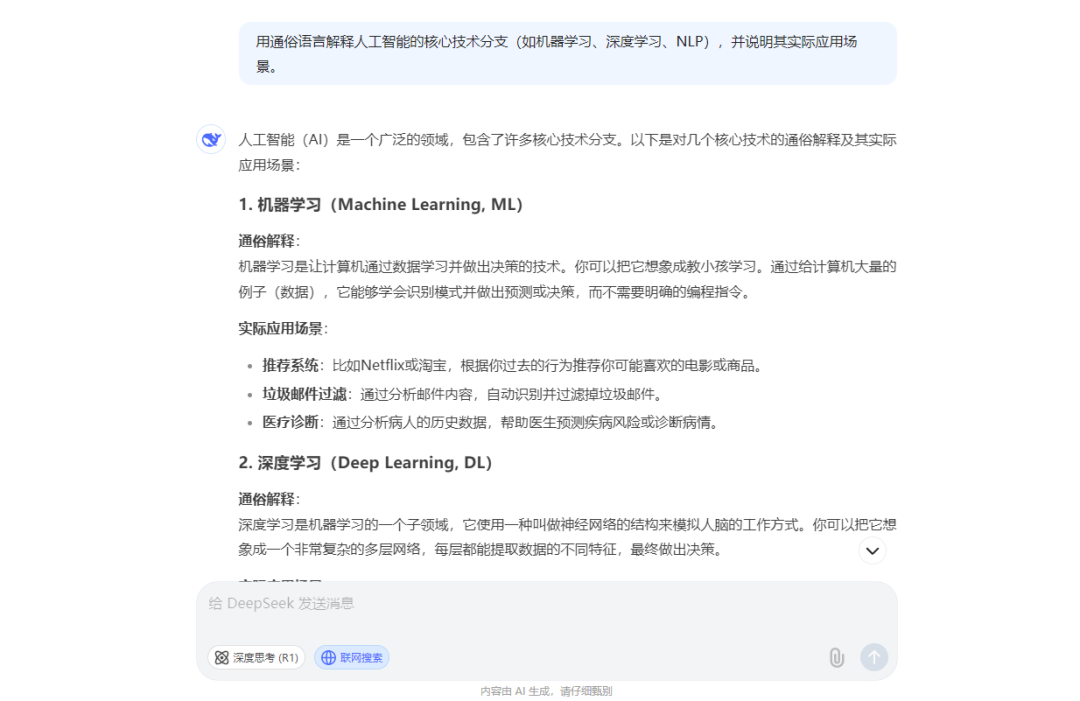Viewport: 1080px width, 701px height.
Task: Click the intro paragraph starting 人工智能（AI）
Action: coord(567,152)
